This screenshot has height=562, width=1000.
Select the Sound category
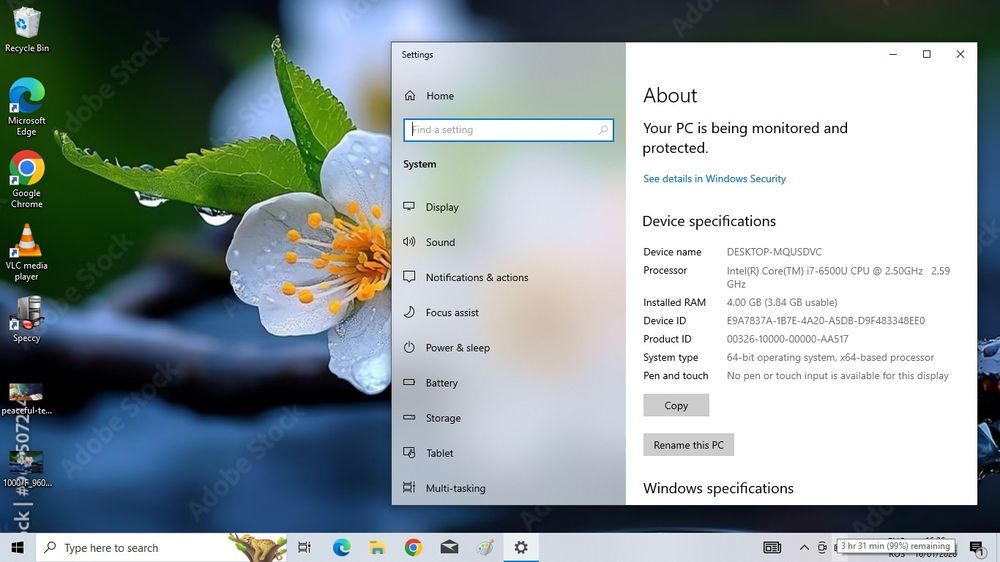click(440, 242)
